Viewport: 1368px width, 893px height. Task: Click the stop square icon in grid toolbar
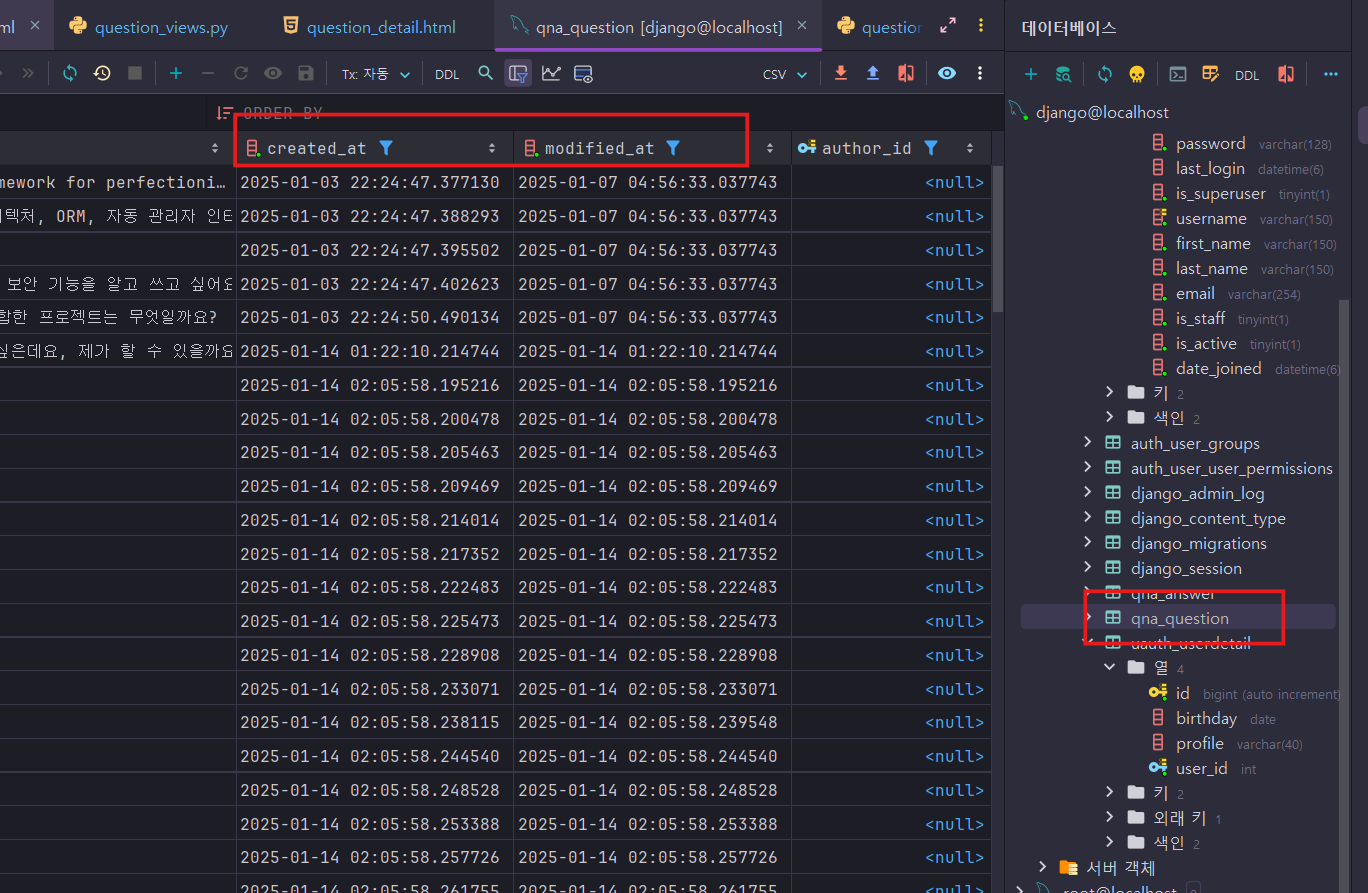click(135, 73)
